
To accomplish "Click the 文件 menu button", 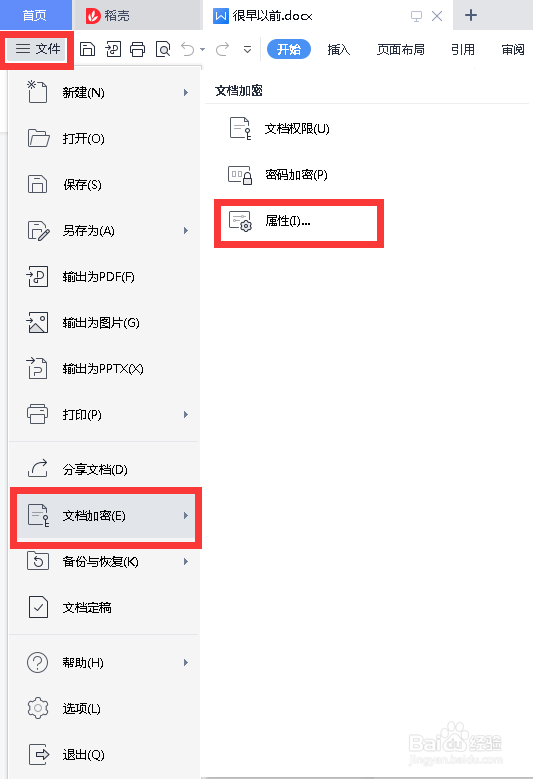I will click(x=37, y=49).
